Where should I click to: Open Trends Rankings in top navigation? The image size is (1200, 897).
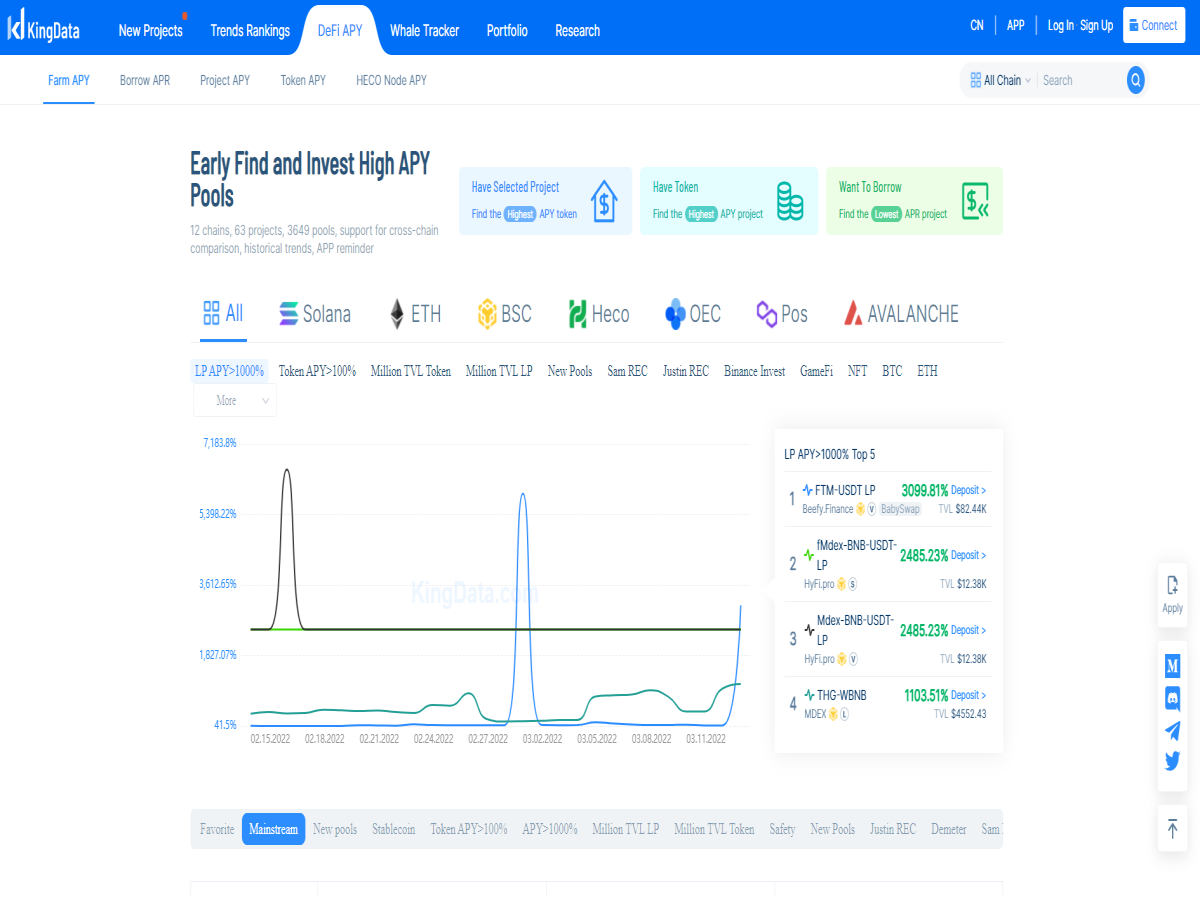[x=250, y=30]
